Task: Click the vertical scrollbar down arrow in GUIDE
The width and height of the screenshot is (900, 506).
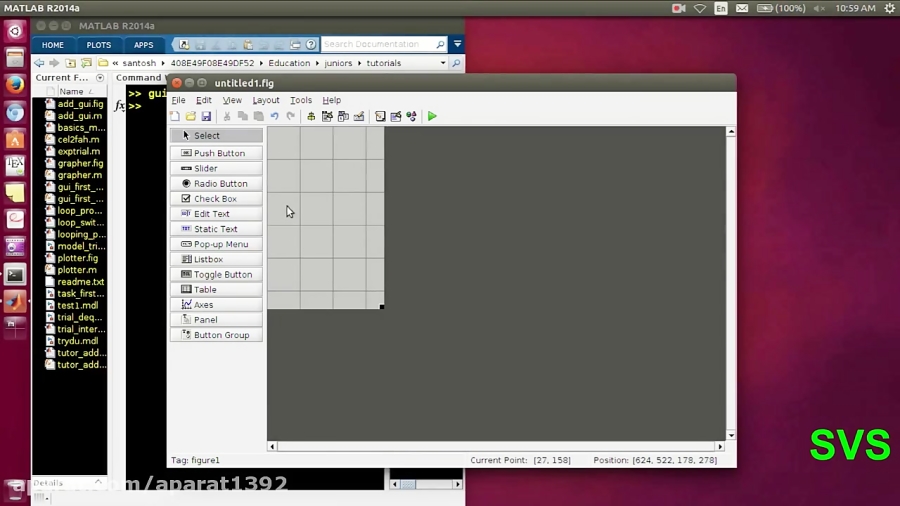Action: tap(731, 435)
